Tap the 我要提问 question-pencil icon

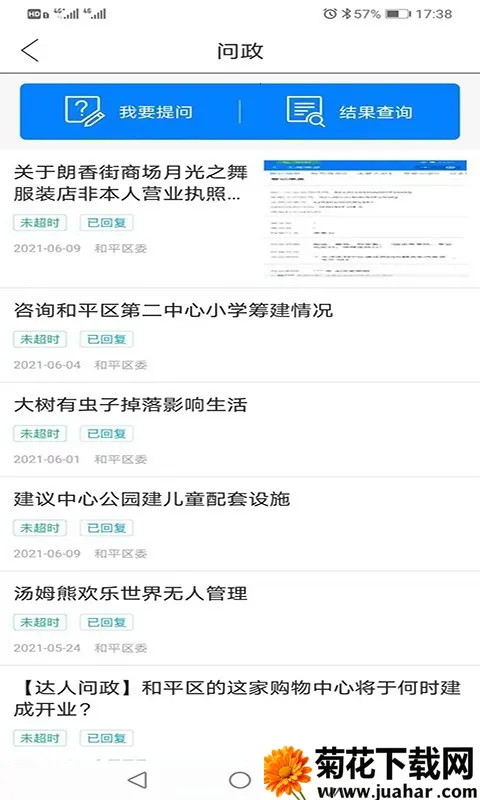84,111
